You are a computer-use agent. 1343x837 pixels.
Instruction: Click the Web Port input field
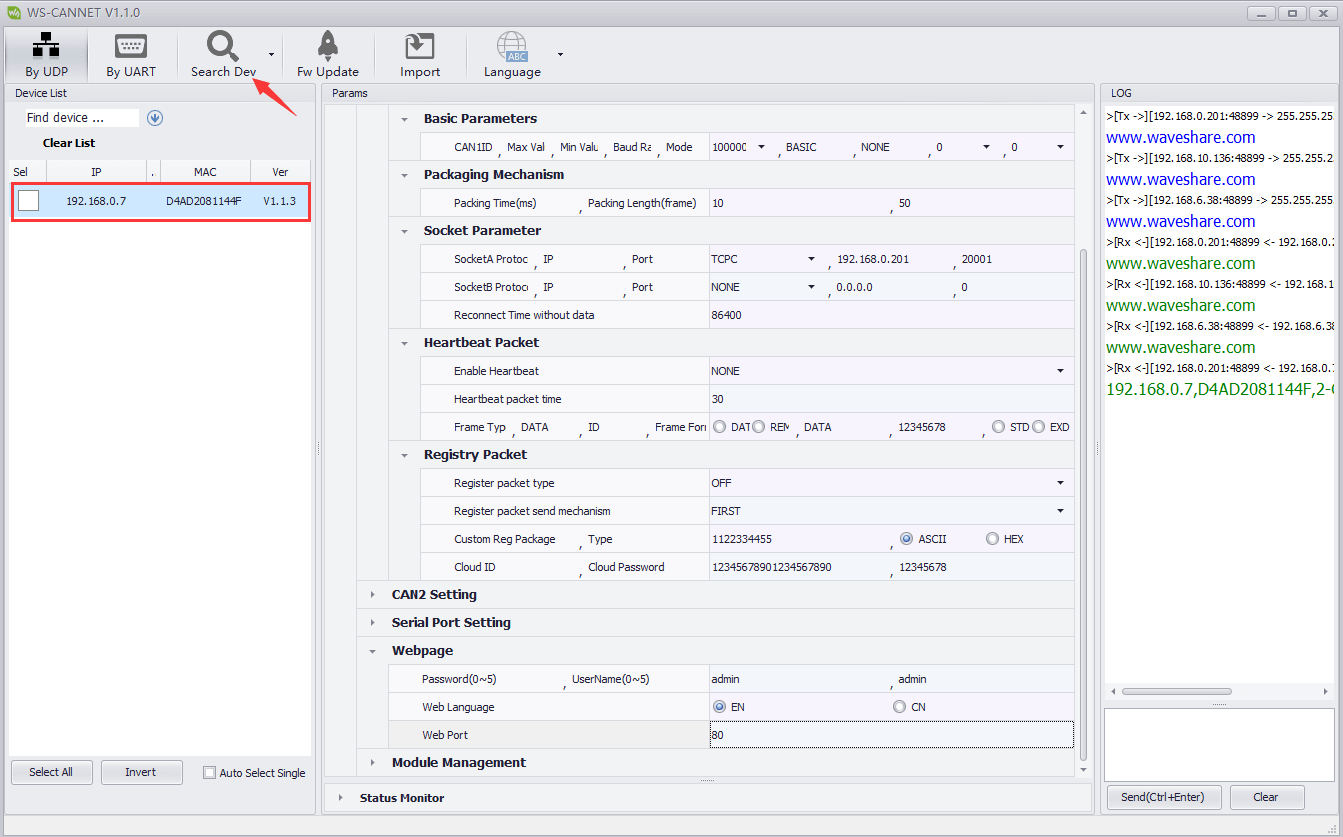pyautogui.click(x=890, y=735)
